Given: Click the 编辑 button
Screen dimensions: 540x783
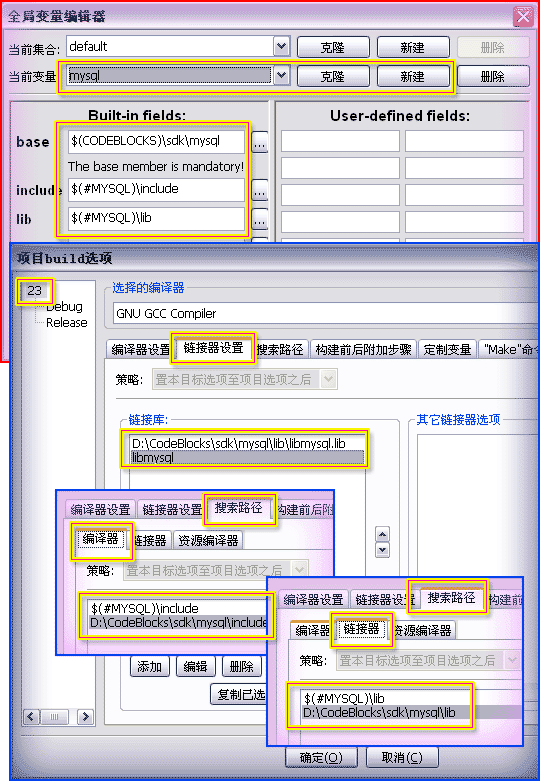Looking at the screenshot, I should click(x=195, y=667).
